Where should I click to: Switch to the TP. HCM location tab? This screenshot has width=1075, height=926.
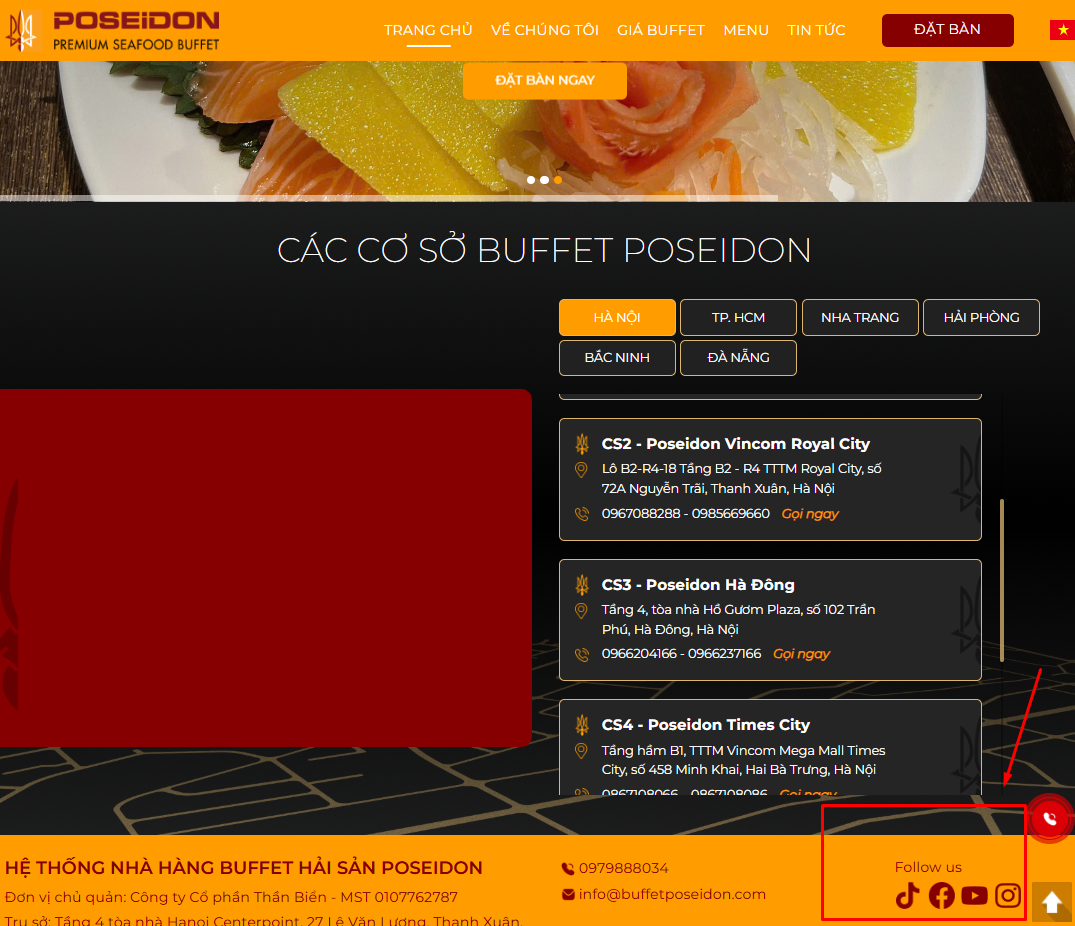[738, 317]
